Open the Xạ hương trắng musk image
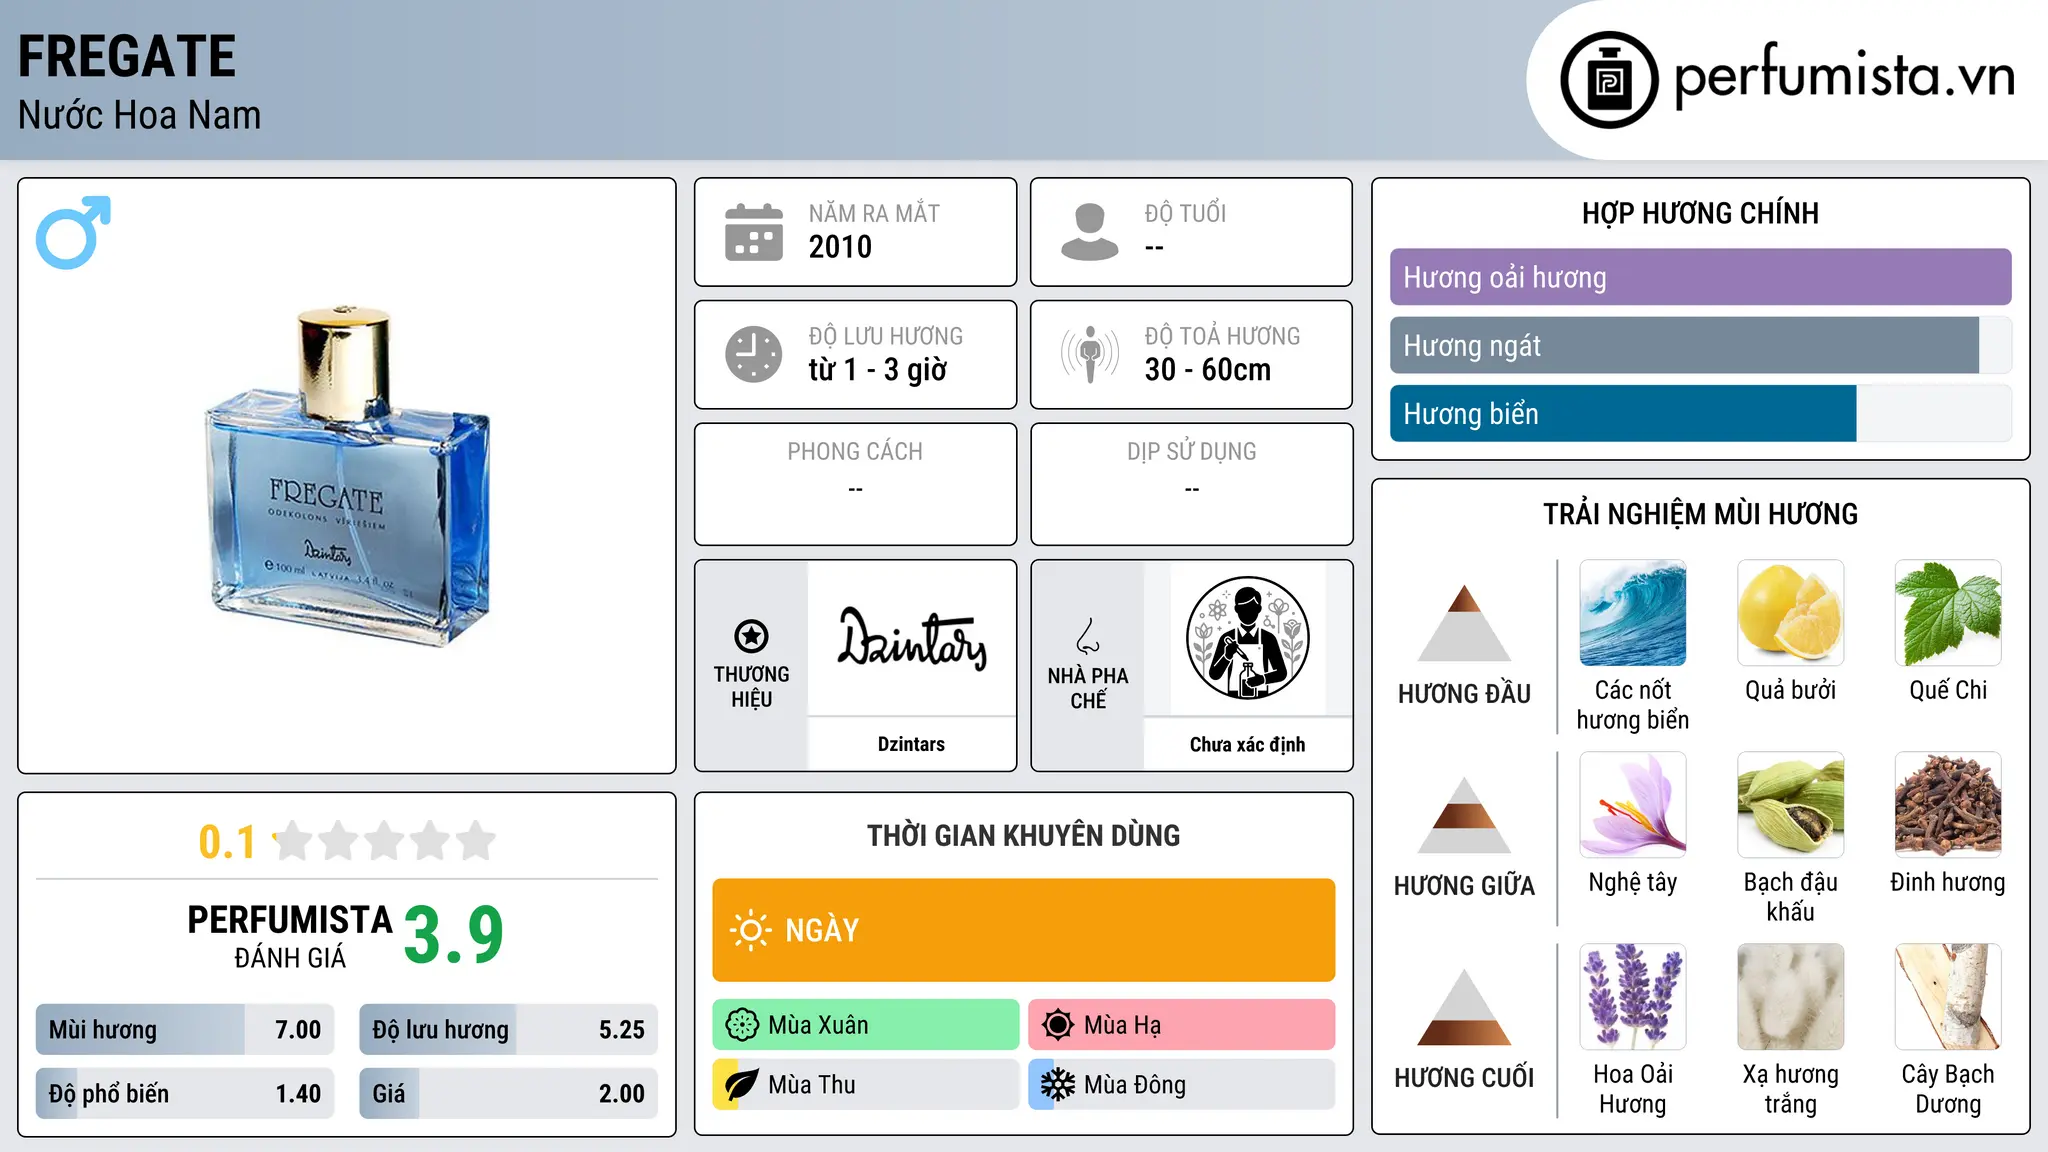The height and width of the screenshot is (1152, 2048). 1790,997
